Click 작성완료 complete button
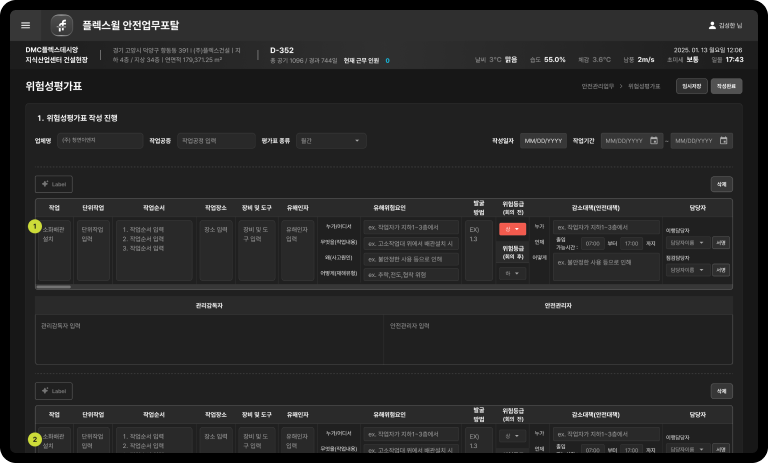The image size is (768, 463). click(726, 86)
